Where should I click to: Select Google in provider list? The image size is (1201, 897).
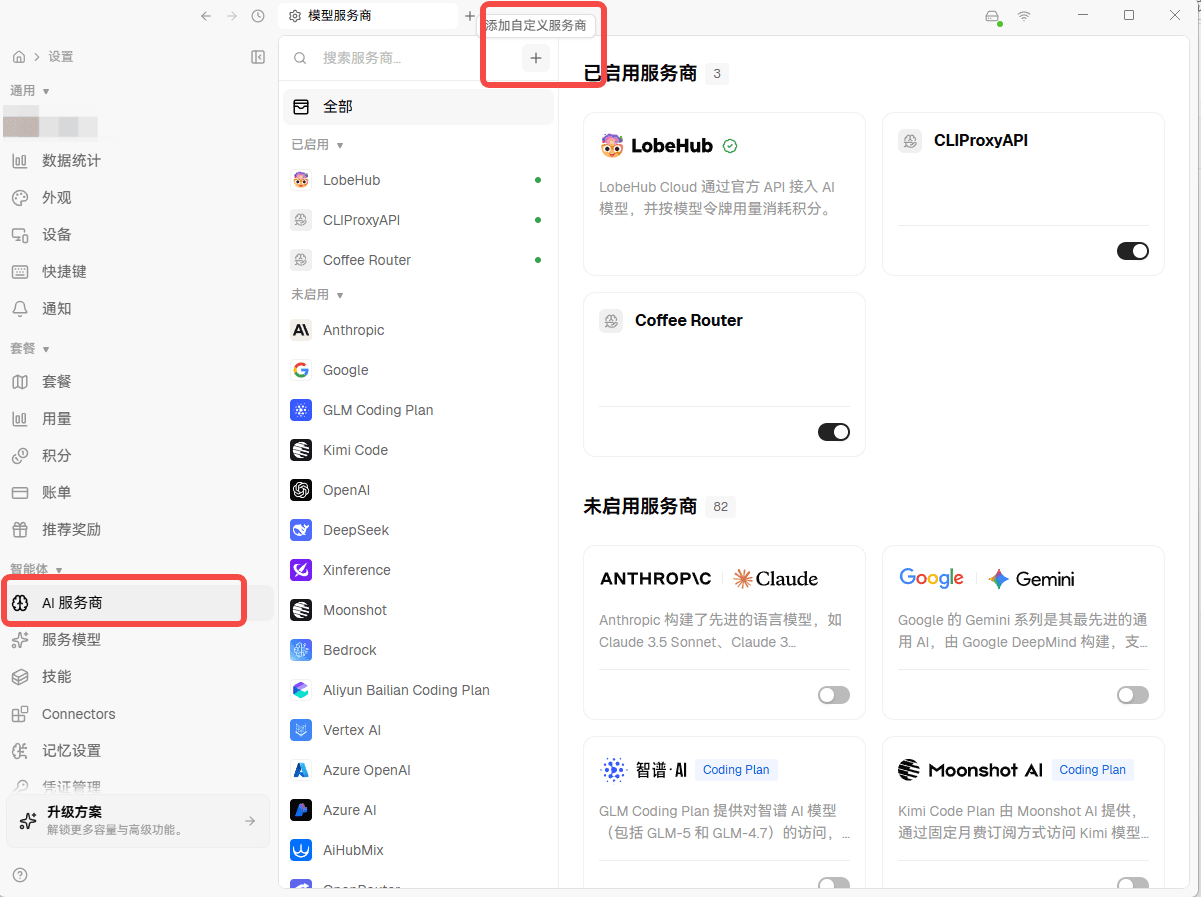[418, 370]
